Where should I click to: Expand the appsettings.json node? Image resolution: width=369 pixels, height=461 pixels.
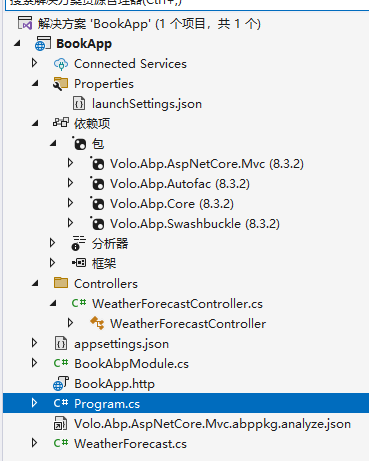34,343
